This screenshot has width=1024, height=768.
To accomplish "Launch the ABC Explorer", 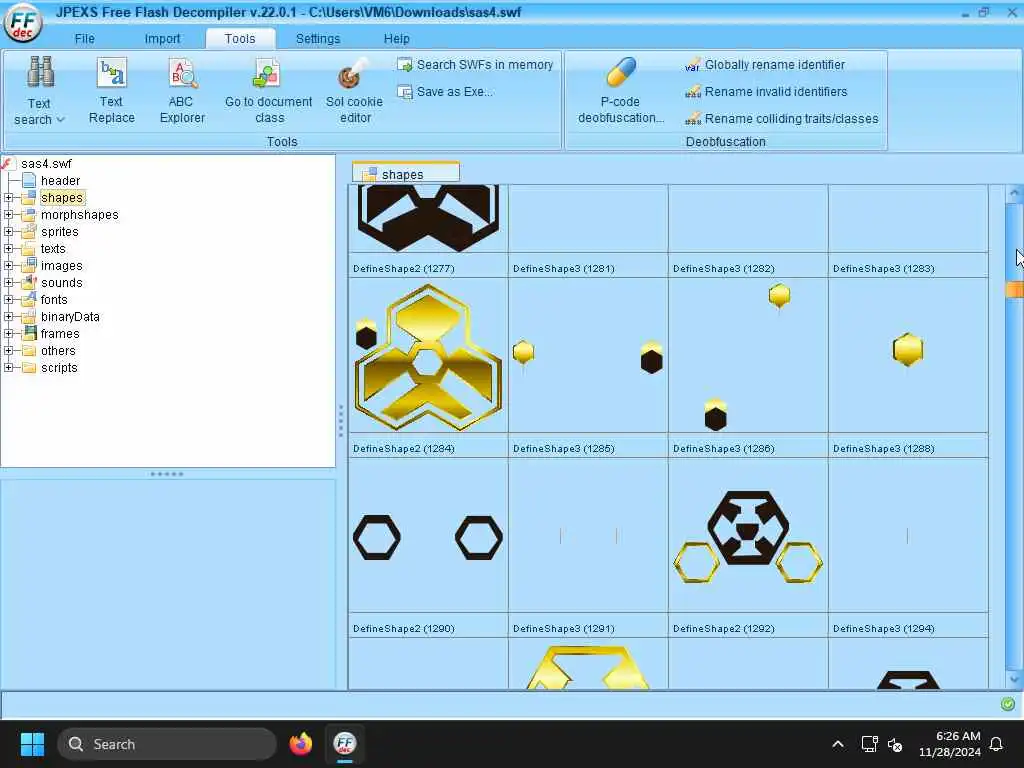I will (x=182, y=91).
